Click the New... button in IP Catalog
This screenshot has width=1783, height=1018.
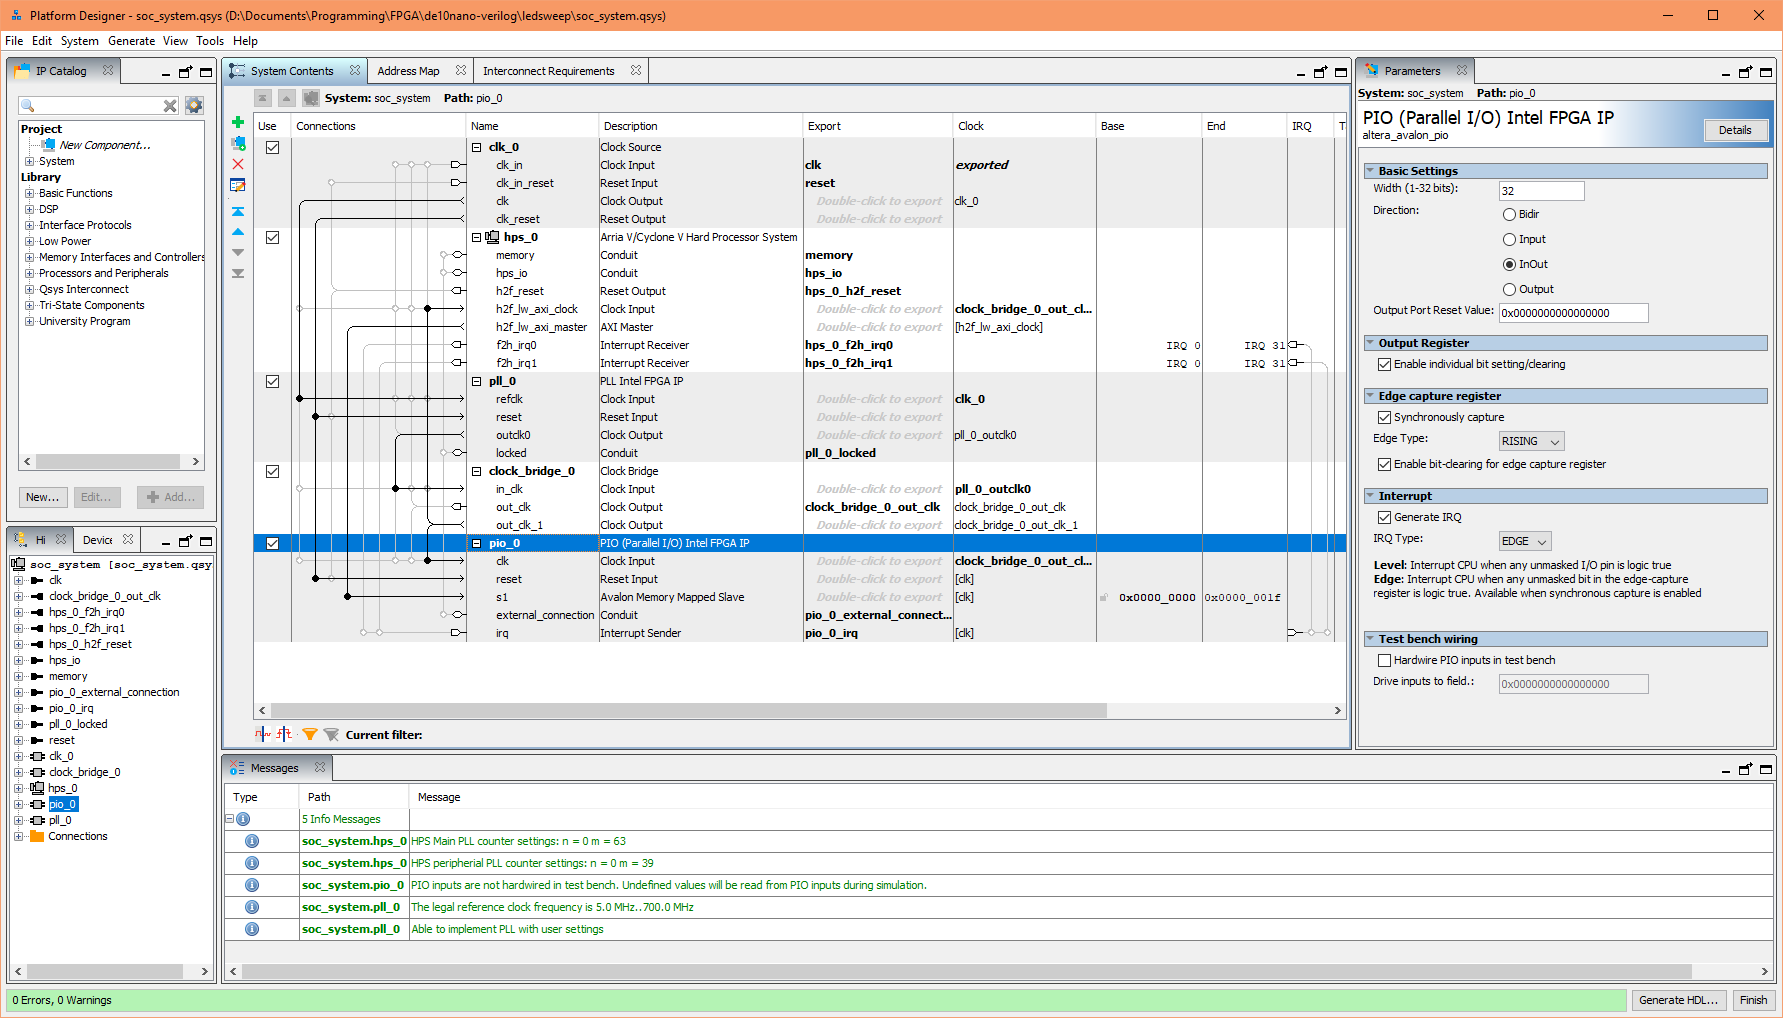coord(42,497)
